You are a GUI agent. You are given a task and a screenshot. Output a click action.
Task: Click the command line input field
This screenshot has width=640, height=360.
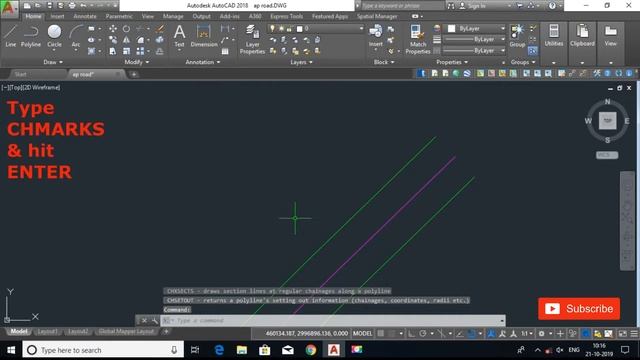[x=333, y=320]
